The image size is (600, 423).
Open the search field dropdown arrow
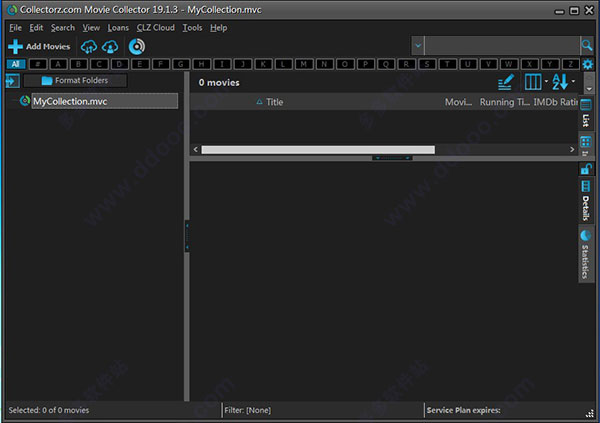point(418,46)
